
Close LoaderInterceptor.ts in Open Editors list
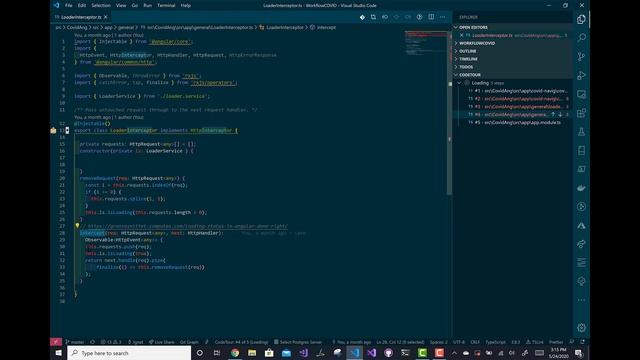pyautogui.click(x=461, y=36)
